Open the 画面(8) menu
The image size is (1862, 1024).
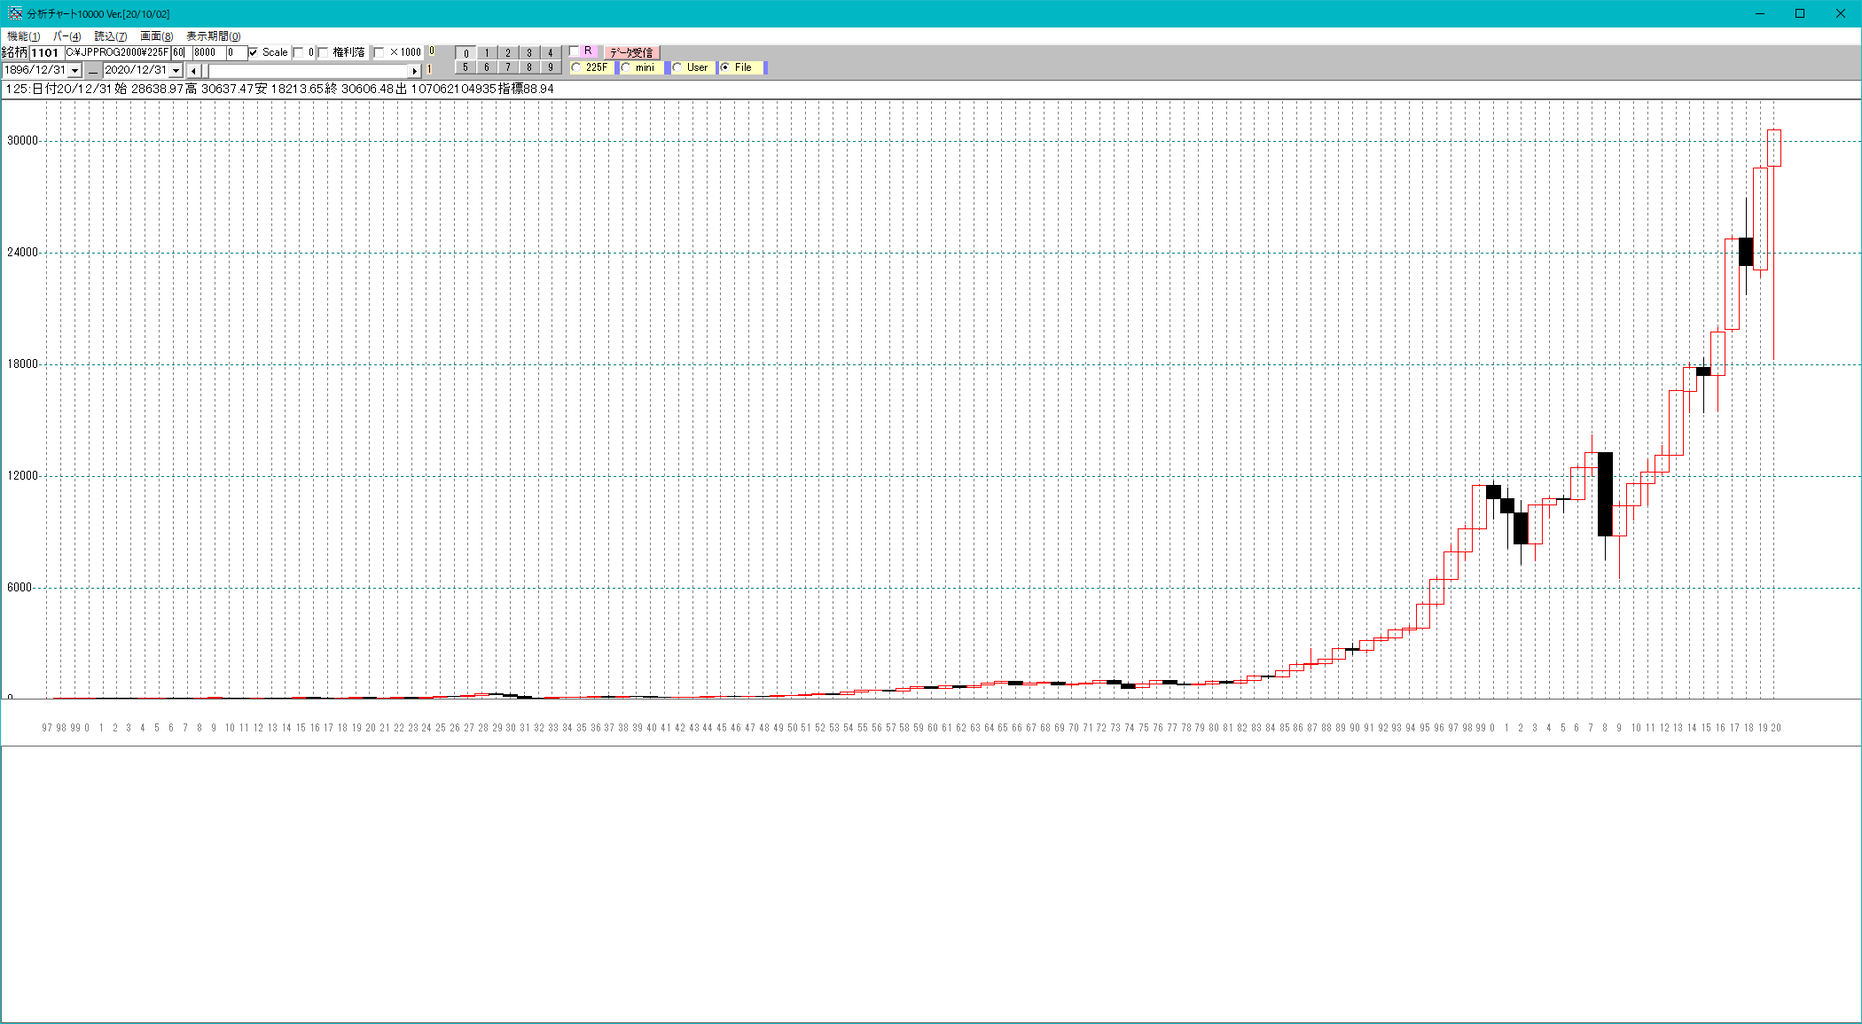point(156,36)
